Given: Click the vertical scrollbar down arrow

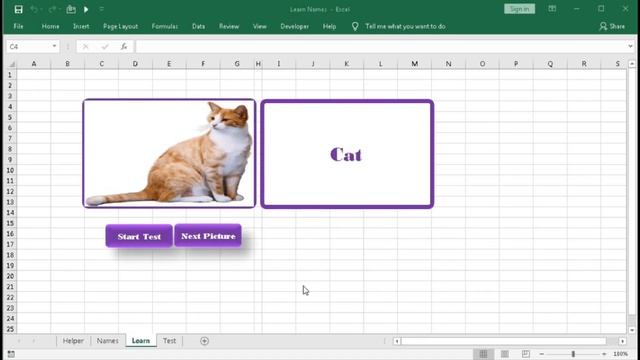Looking at the screenshot, I should [632, 330].
